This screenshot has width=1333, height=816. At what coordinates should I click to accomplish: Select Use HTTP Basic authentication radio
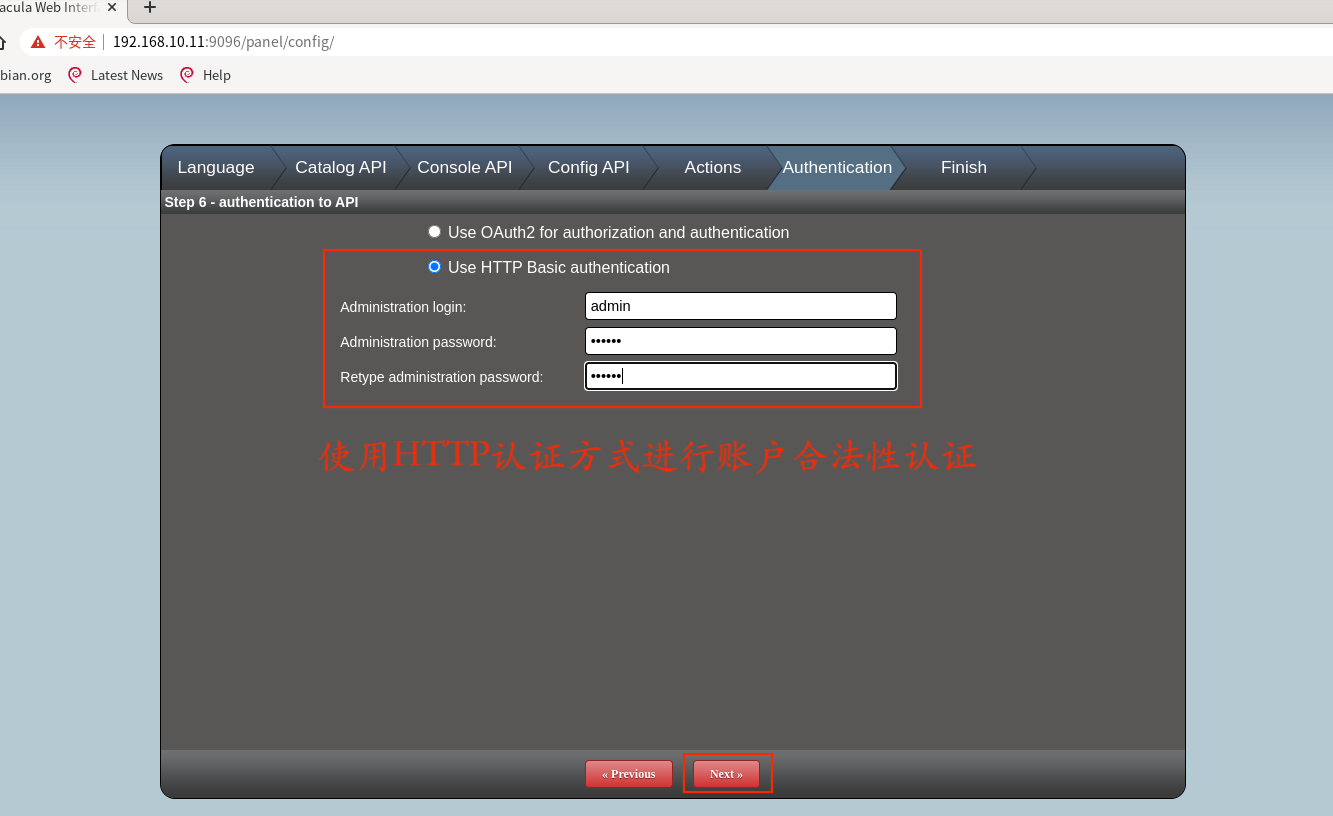(x=434, y=267)
